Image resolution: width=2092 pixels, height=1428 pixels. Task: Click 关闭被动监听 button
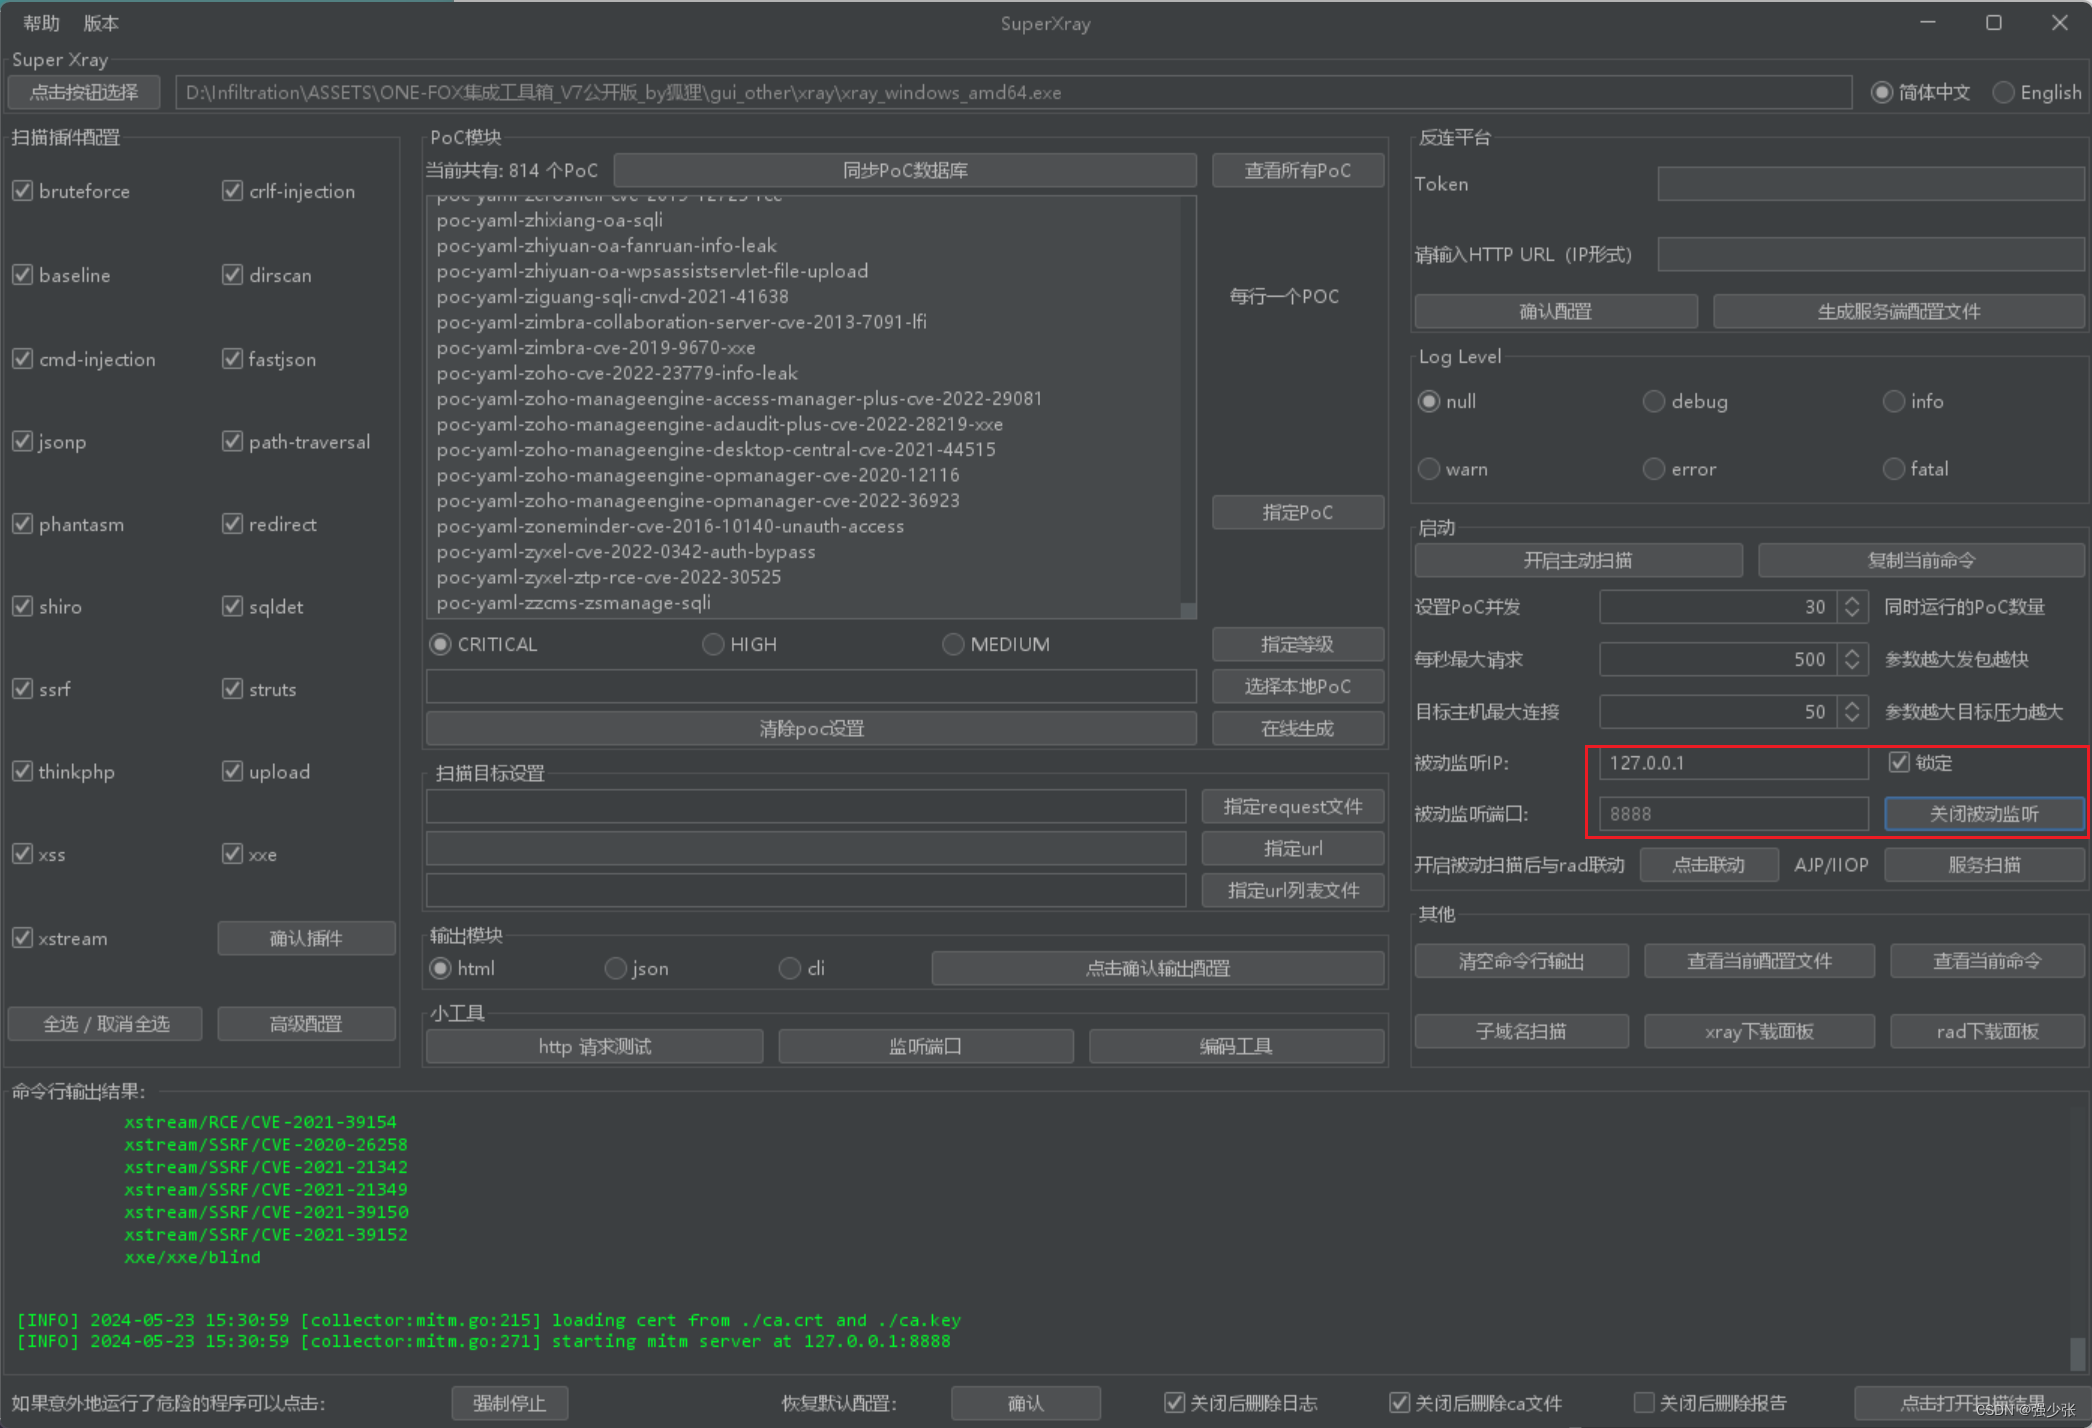point(1984,813)
